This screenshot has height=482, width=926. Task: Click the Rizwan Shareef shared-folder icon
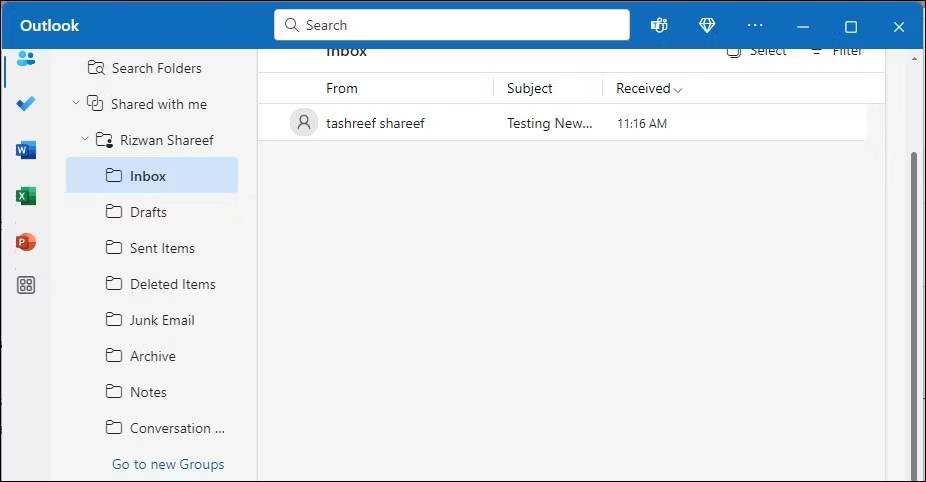click(105, 140)
